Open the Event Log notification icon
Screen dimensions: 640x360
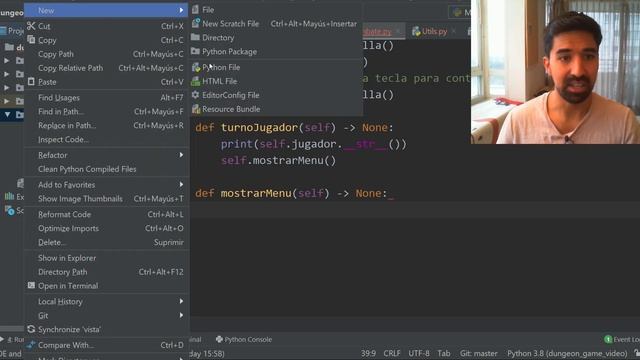point(608,340)
